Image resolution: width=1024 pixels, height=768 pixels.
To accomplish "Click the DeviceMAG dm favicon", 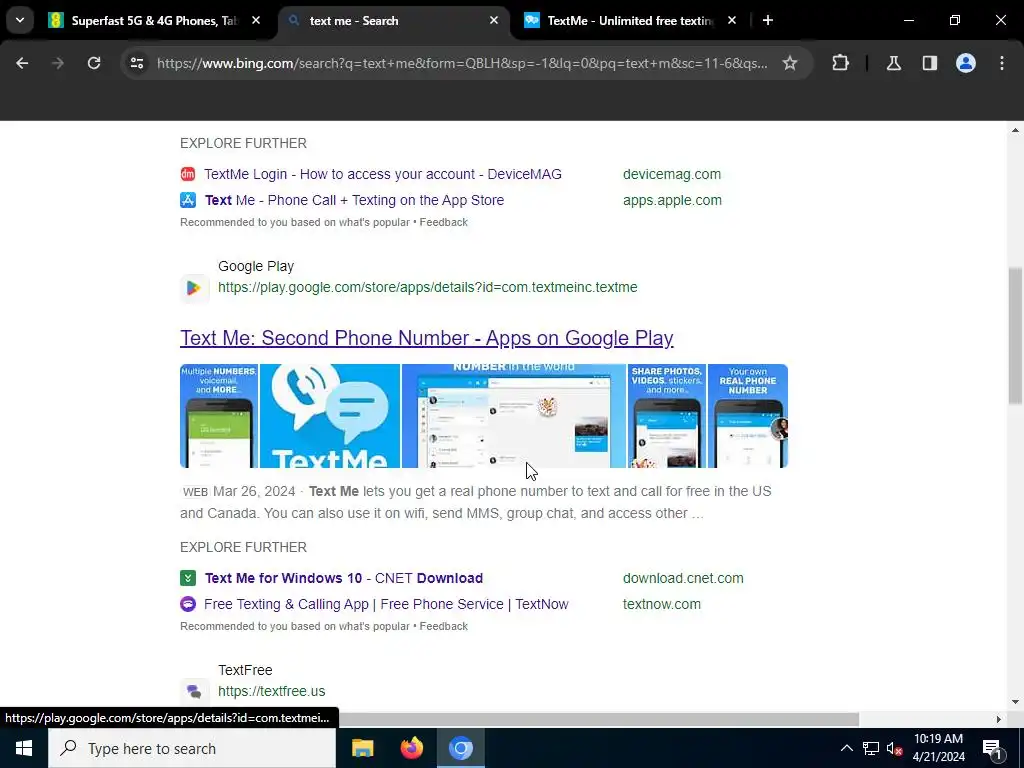I will pyautogui.click(x=188, y=174).
